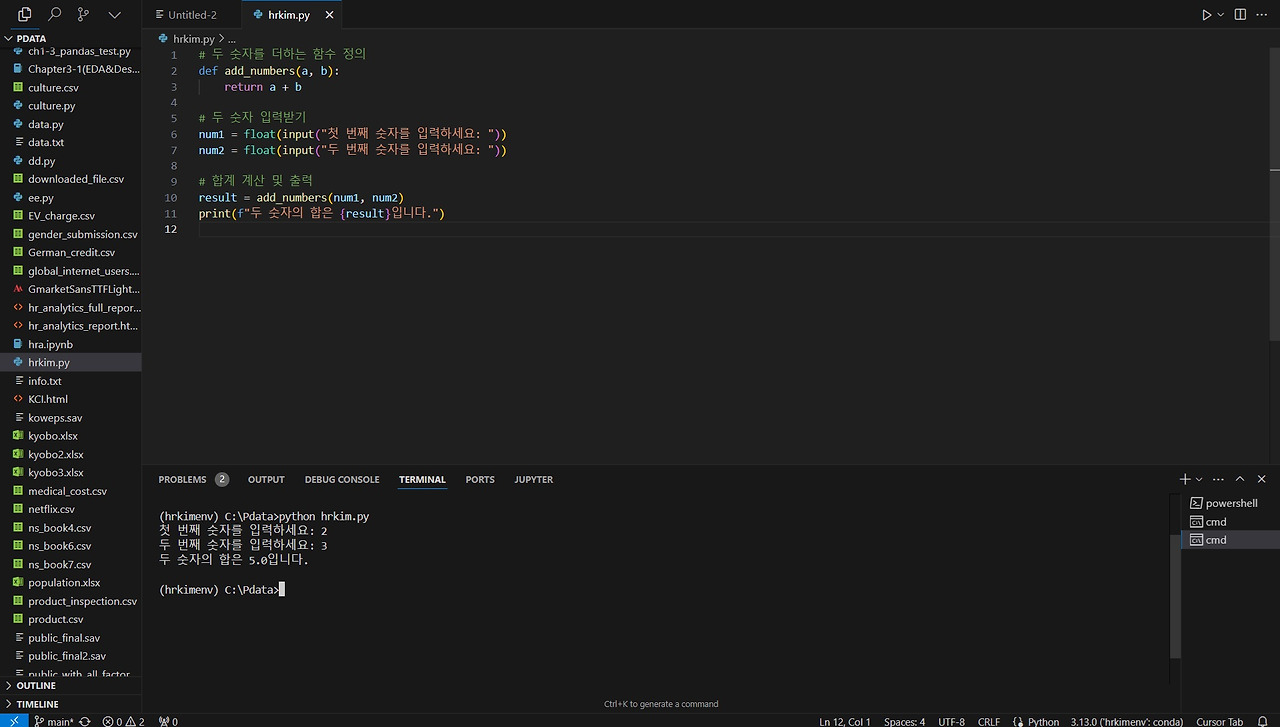
Task: Open hra.ipynb notebook in explorer
Action: 71,344
